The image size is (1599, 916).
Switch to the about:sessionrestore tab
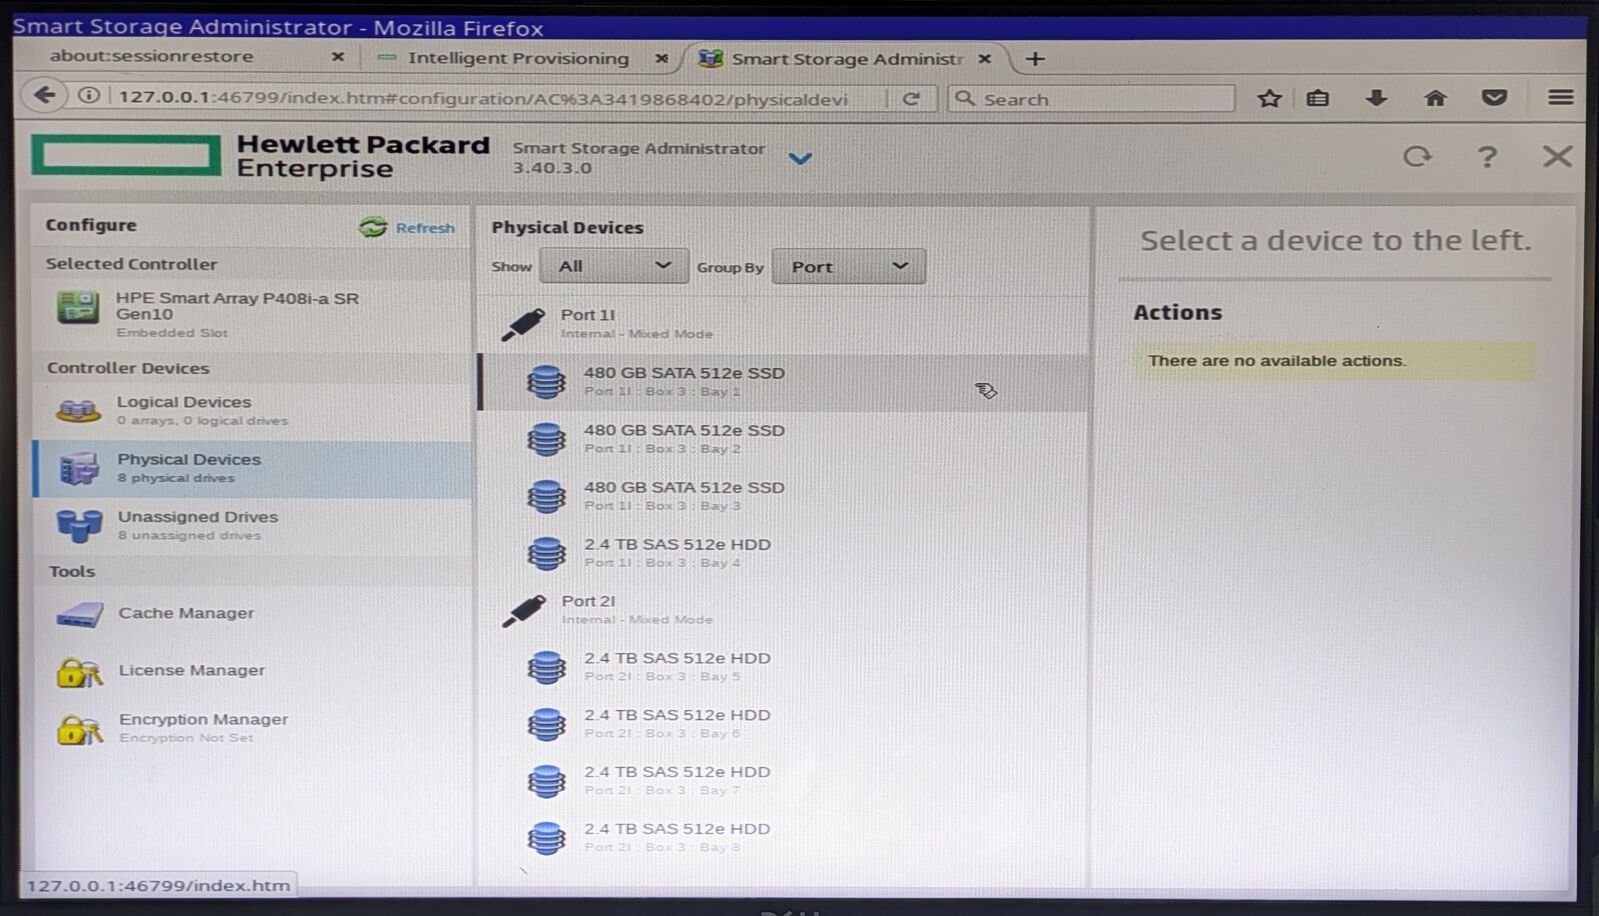point(151,56)
